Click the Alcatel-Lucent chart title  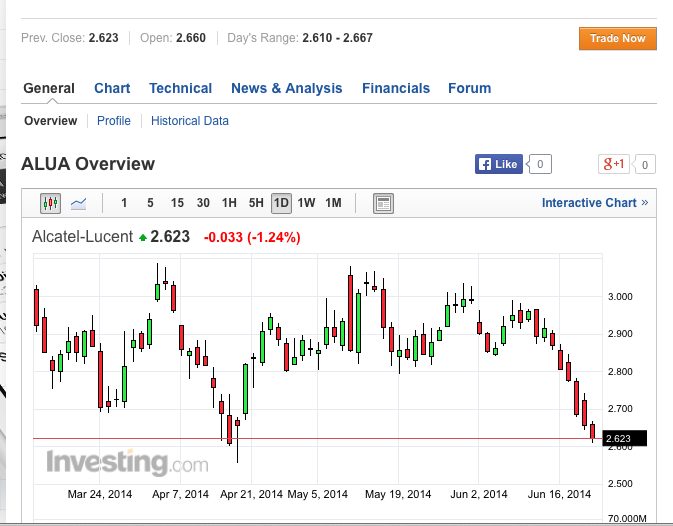[x=82, y=236]
